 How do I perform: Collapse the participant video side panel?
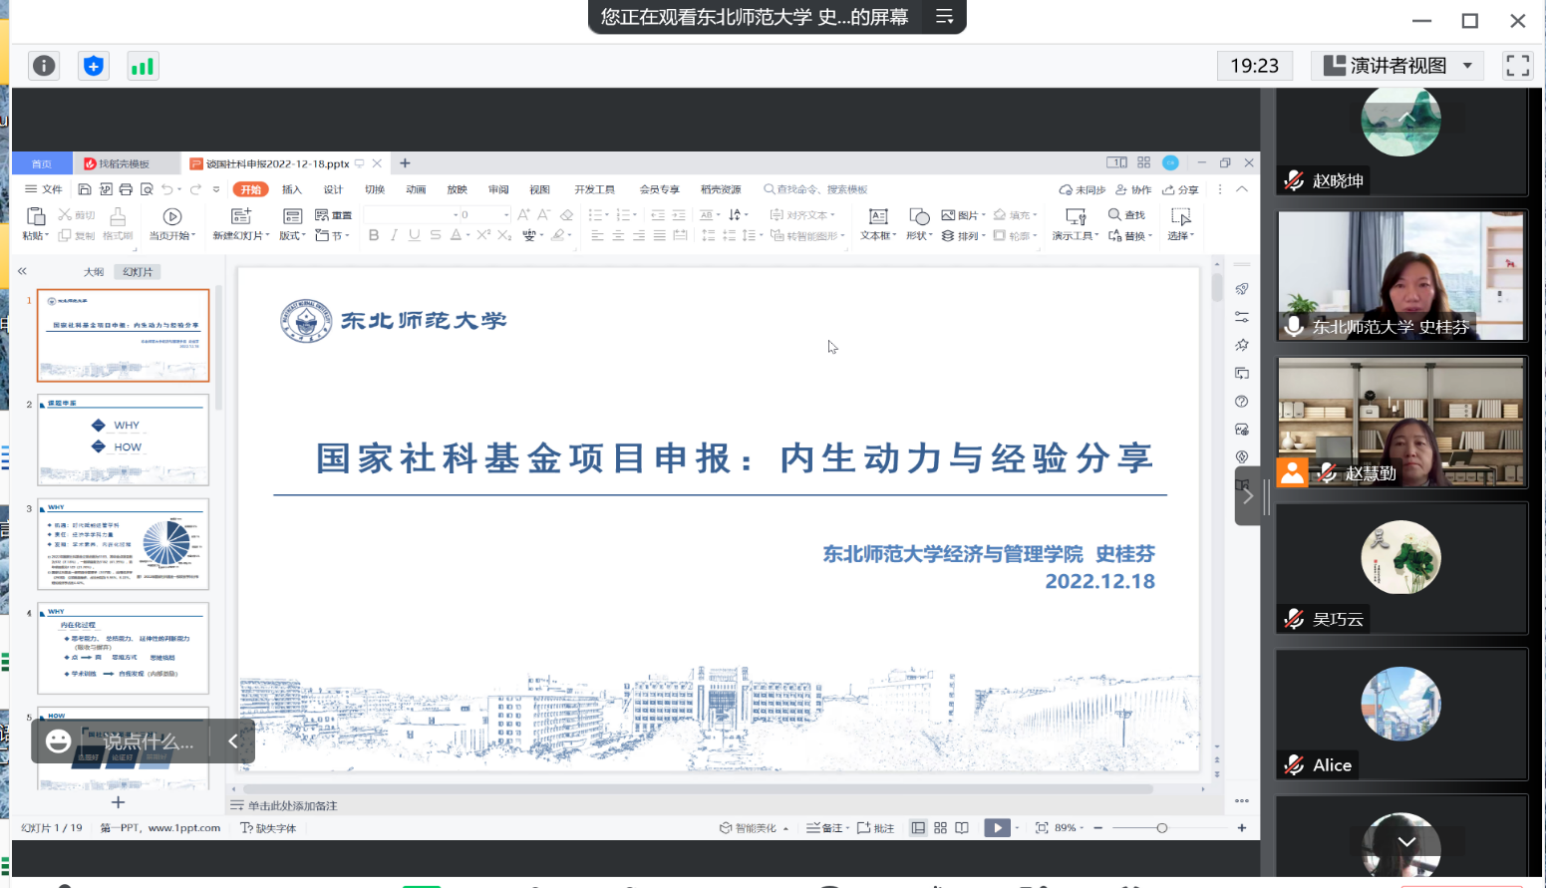pos(1248,496)
